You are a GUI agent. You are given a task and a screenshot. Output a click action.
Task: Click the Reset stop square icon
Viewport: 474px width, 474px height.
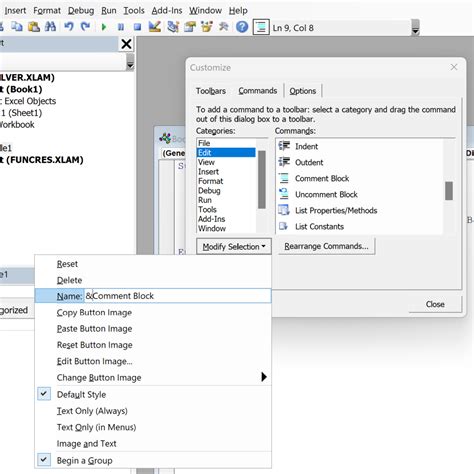tap(137, 27)
